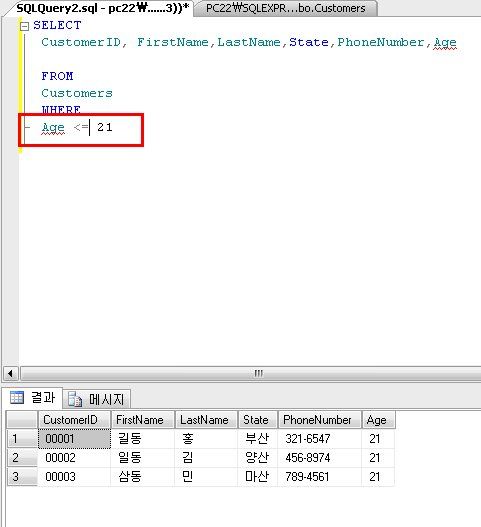Click LastName cell 홍
Screen dimensions: 481x527
(x=206, y=439)
